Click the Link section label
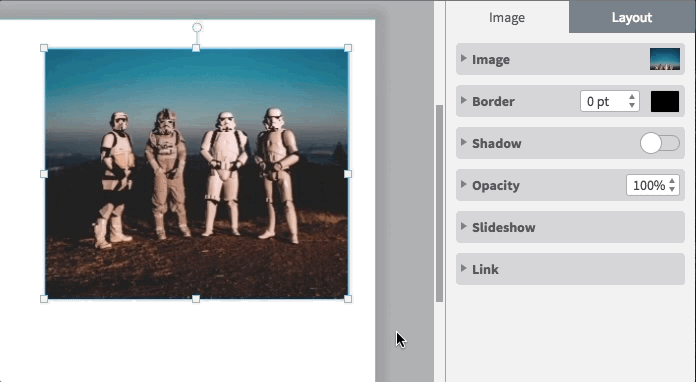The image size is (696, 382). point(485,269)
